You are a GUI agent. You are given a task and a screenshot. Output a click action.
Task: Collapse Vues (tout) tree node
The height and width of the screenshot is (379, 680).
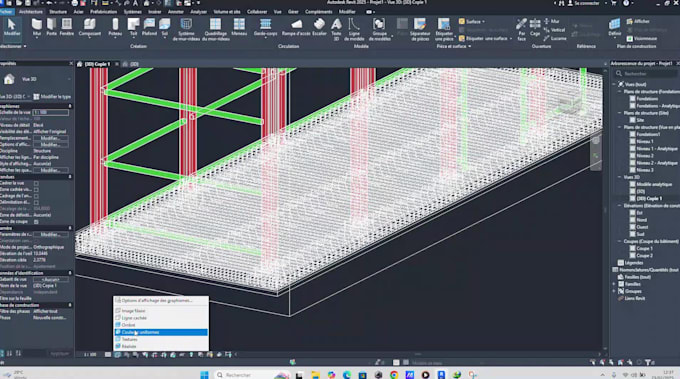coord(614,85)
